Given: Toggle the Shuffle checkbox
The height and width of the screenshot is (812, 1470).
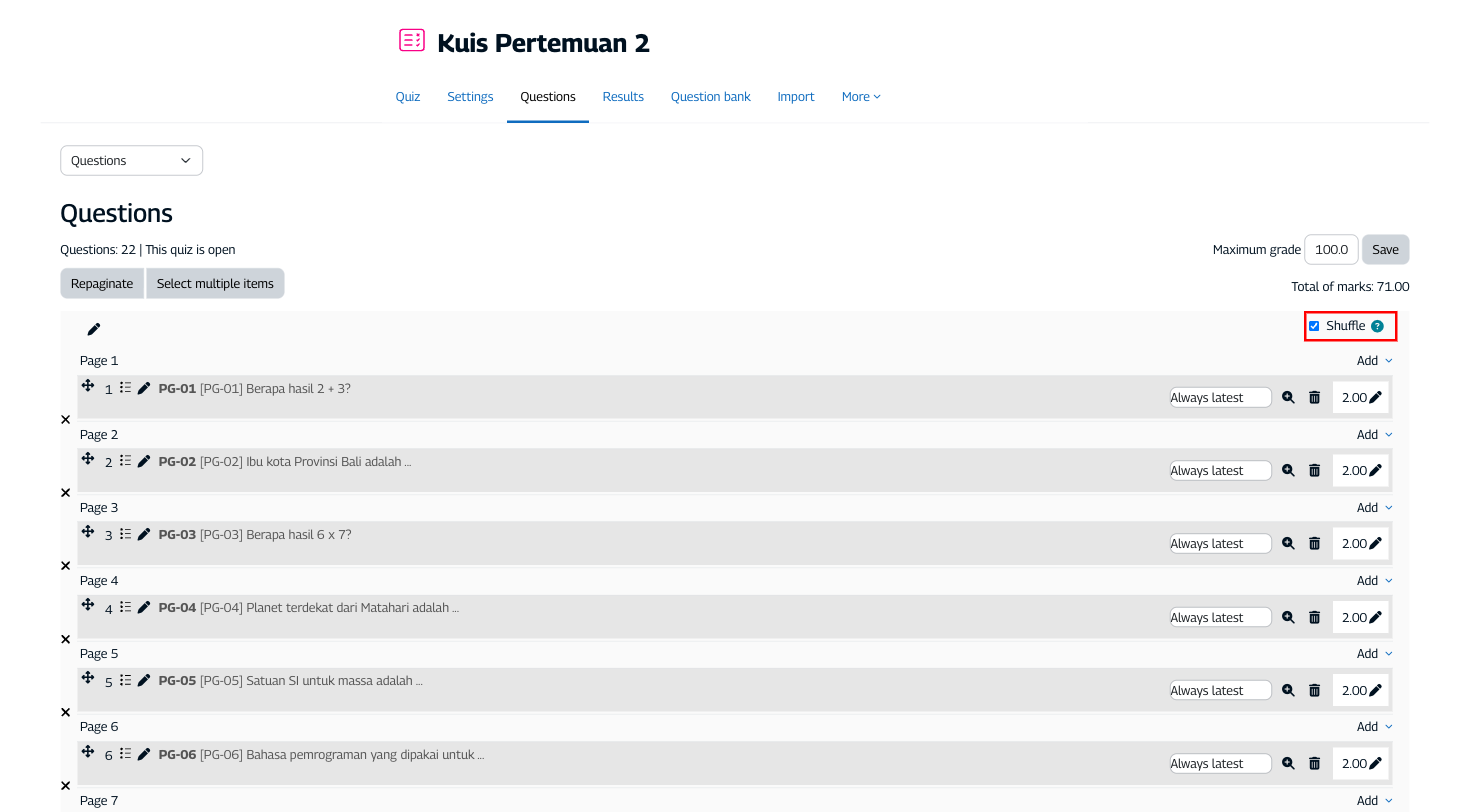Looking at the screenshot, I should point(1314,326).
